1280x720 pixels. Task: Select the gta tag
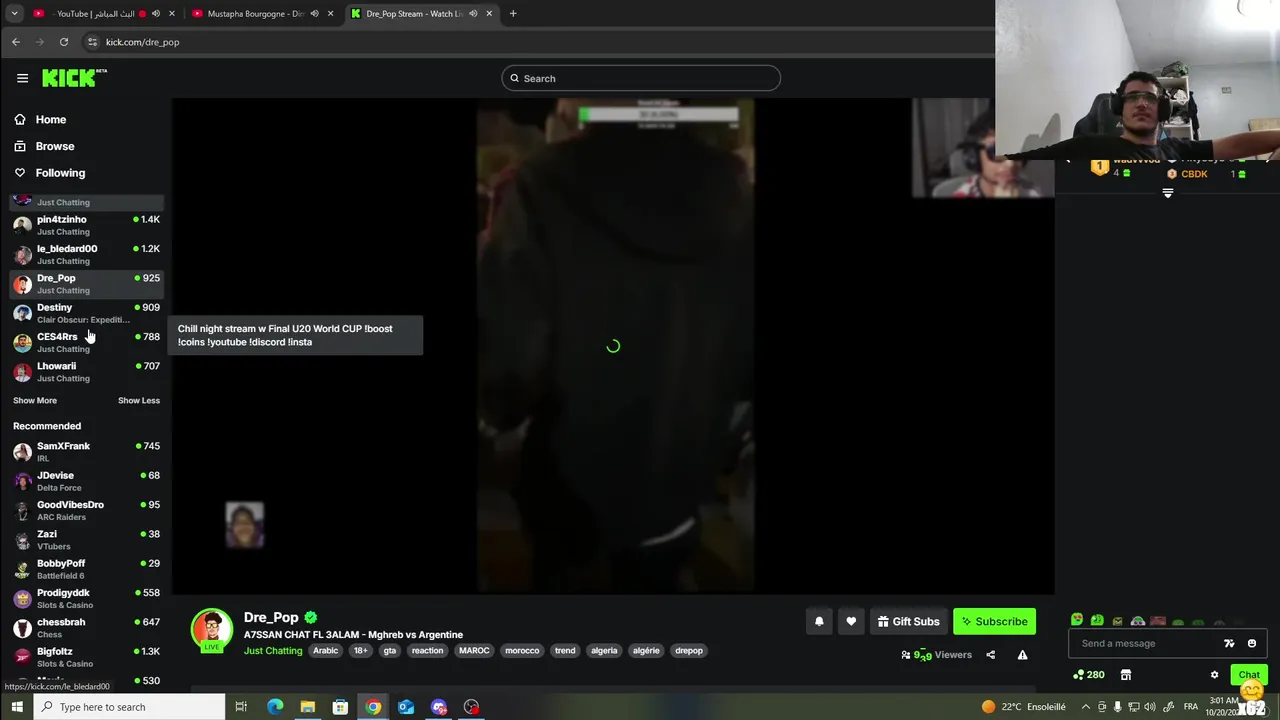tap(390, 651)
